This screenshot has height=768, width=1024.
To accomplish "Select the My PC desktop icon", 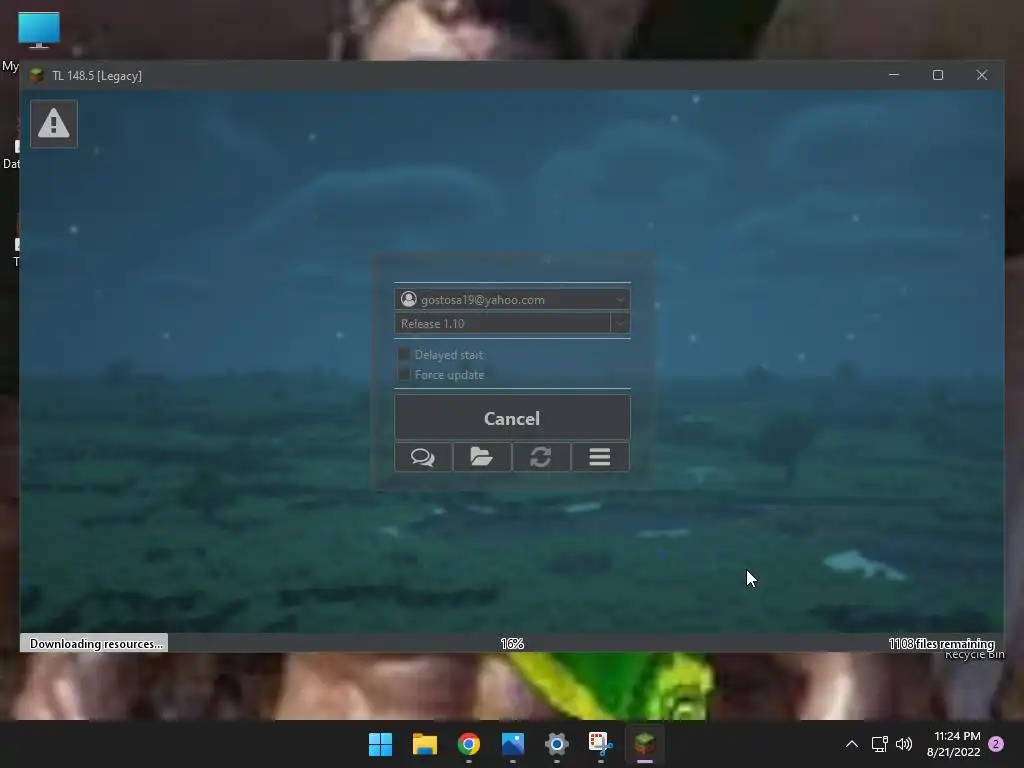I will click(38, 31).
